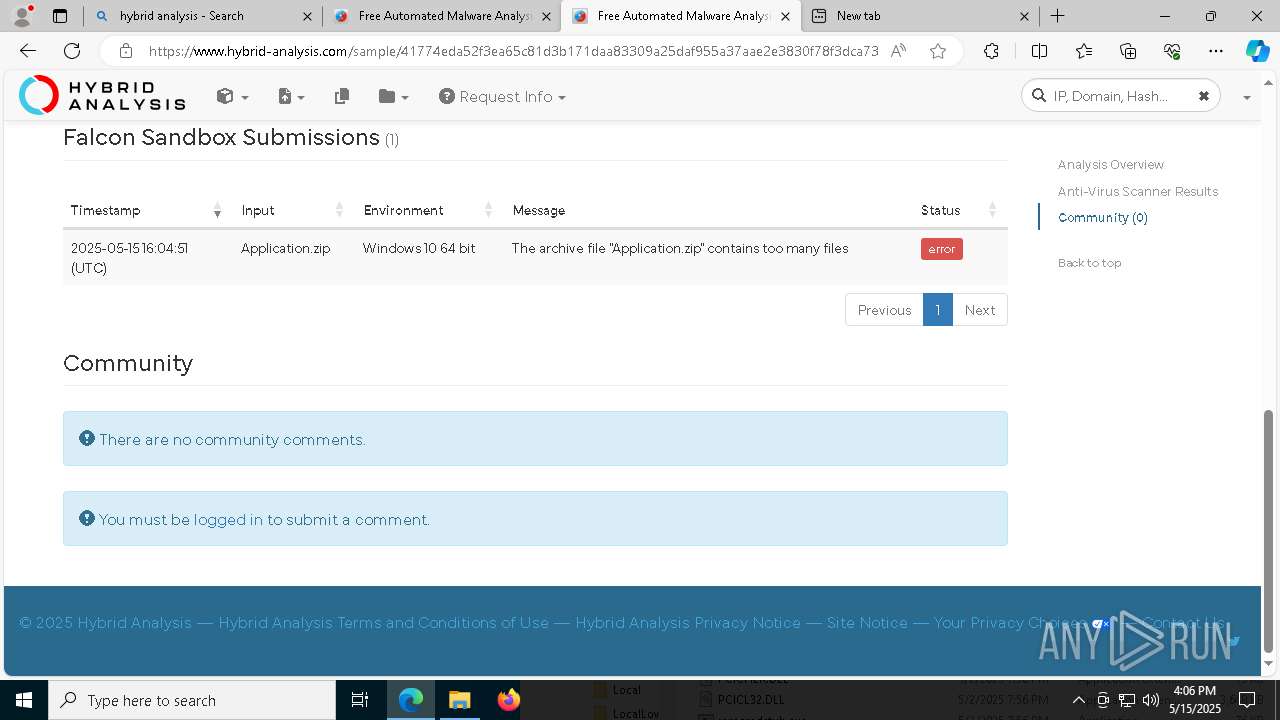The width and height of the screenshot is (1280, 720).
Task: Sort submissions by Input column
Action: 292,210
